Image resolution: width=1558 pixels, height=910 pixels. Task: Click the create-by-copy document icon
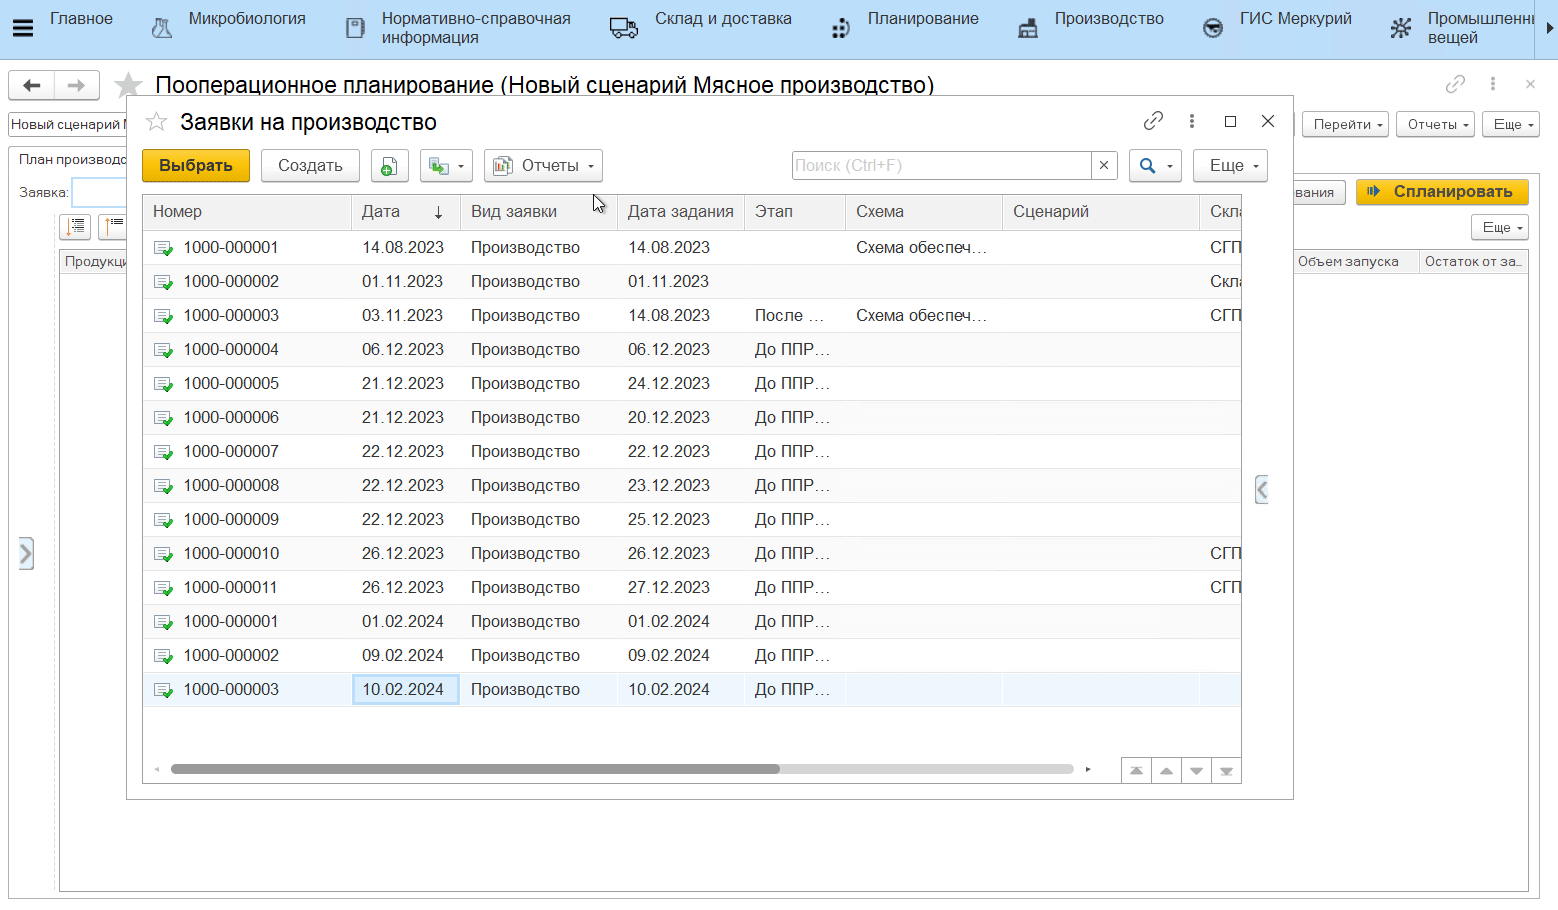coord(389,166)
